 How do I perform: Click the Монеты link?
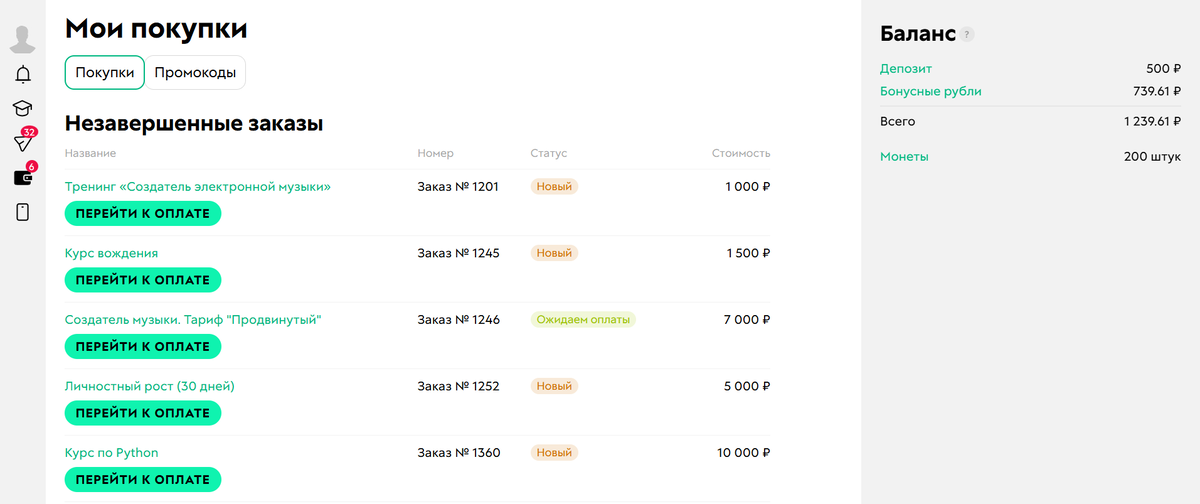pos(904,157)
